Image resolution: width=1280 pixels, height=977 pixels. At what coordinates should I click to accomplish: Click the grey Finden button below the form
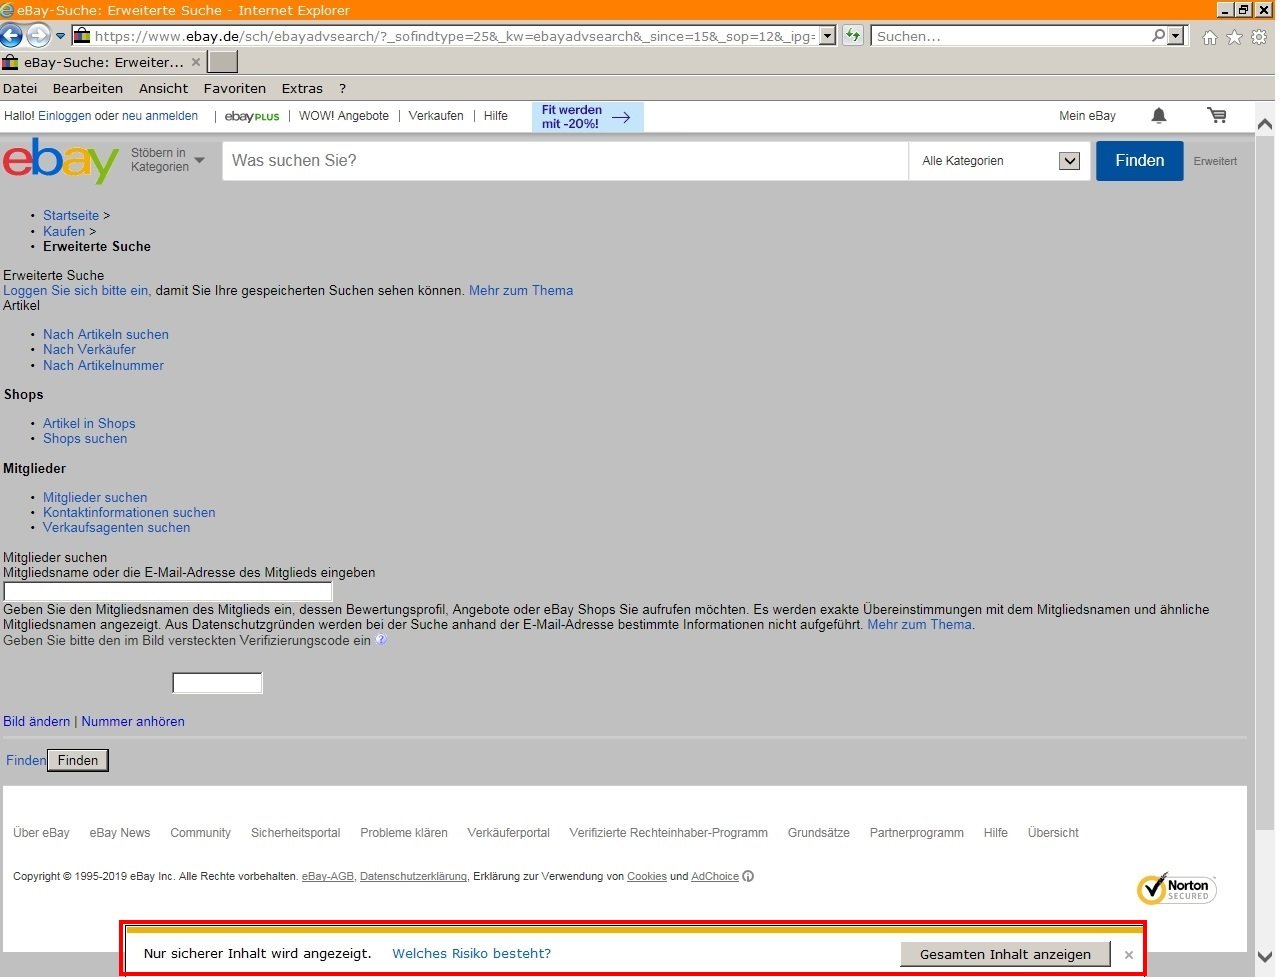(x=78, y=760)
